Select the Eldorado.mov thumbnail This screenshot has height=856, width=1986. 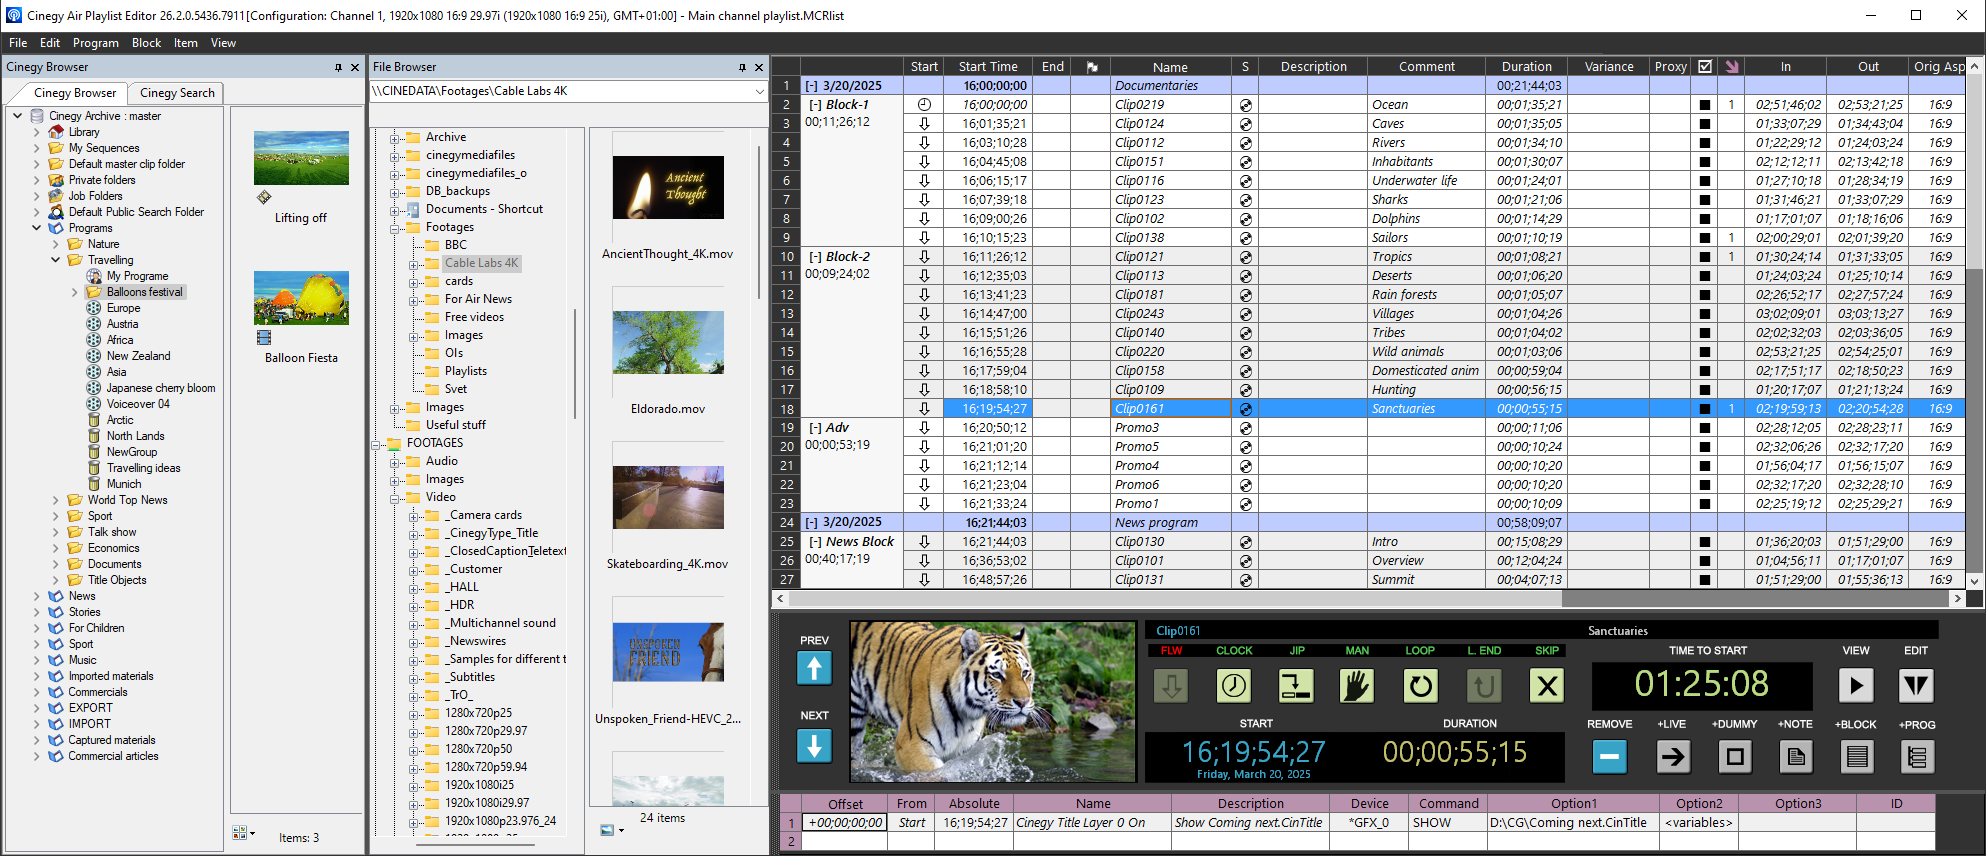668,344
